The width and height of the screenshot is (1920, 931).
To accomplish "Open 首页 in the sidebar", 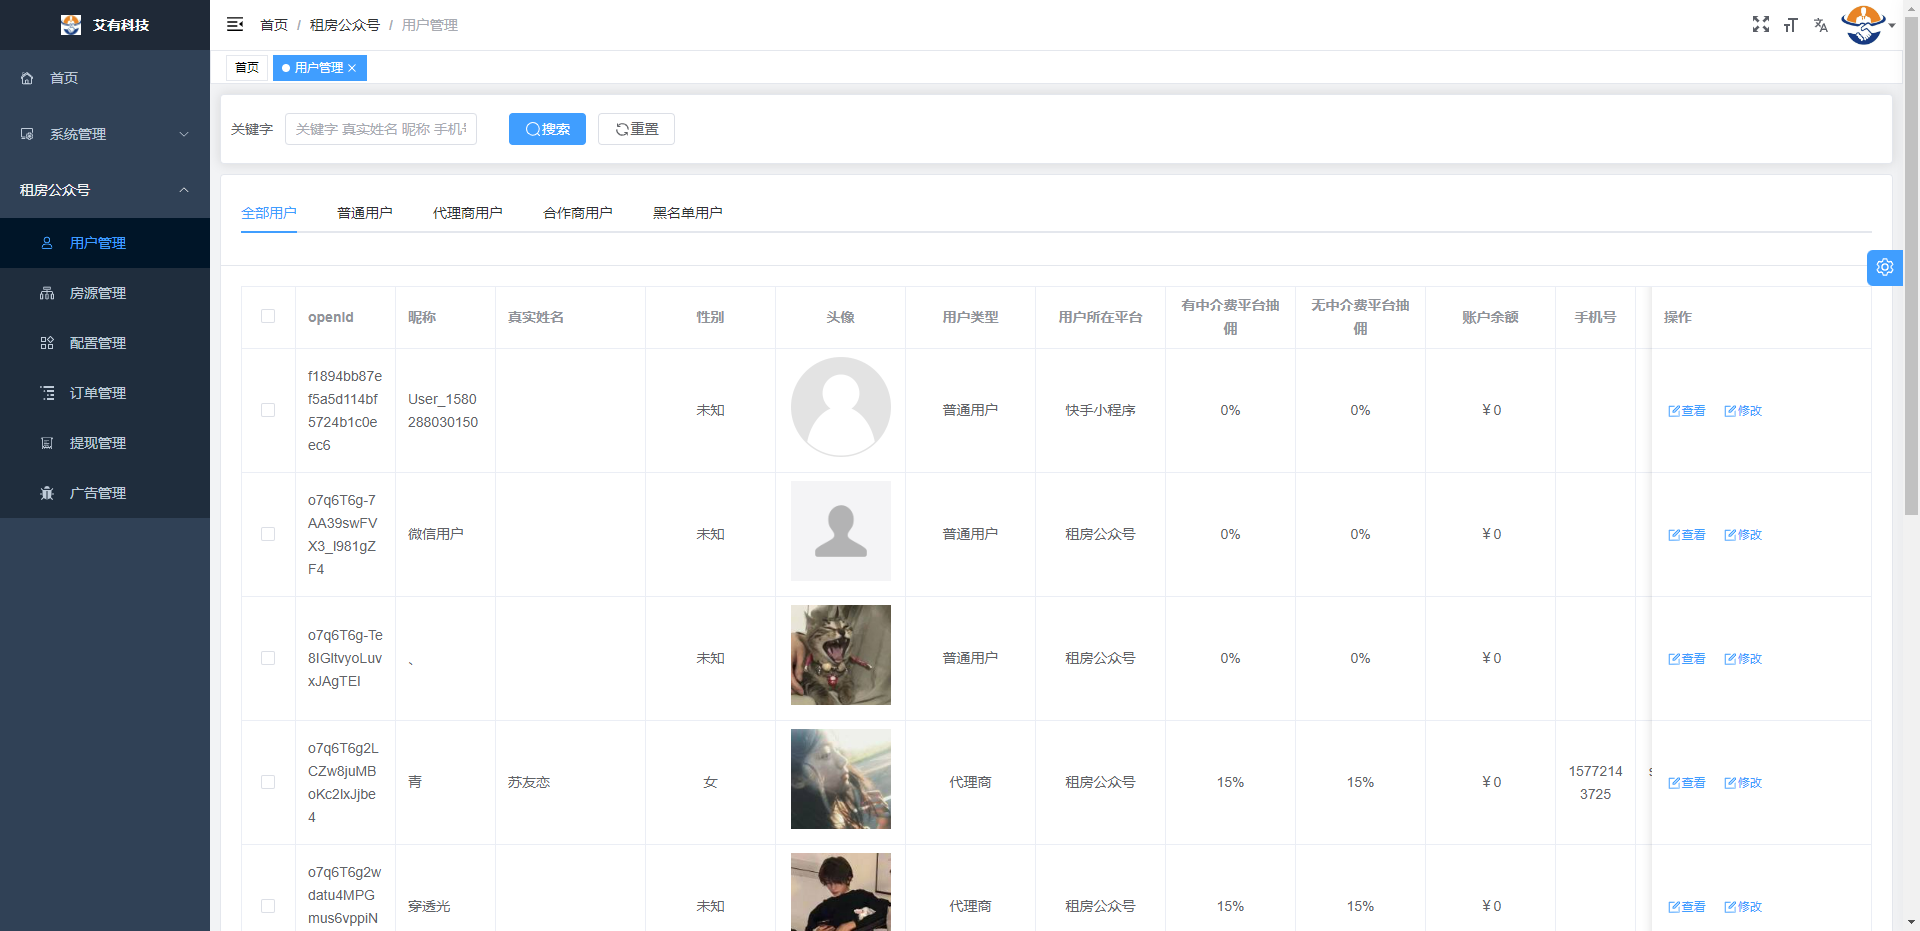I will (x=105, y=78).
